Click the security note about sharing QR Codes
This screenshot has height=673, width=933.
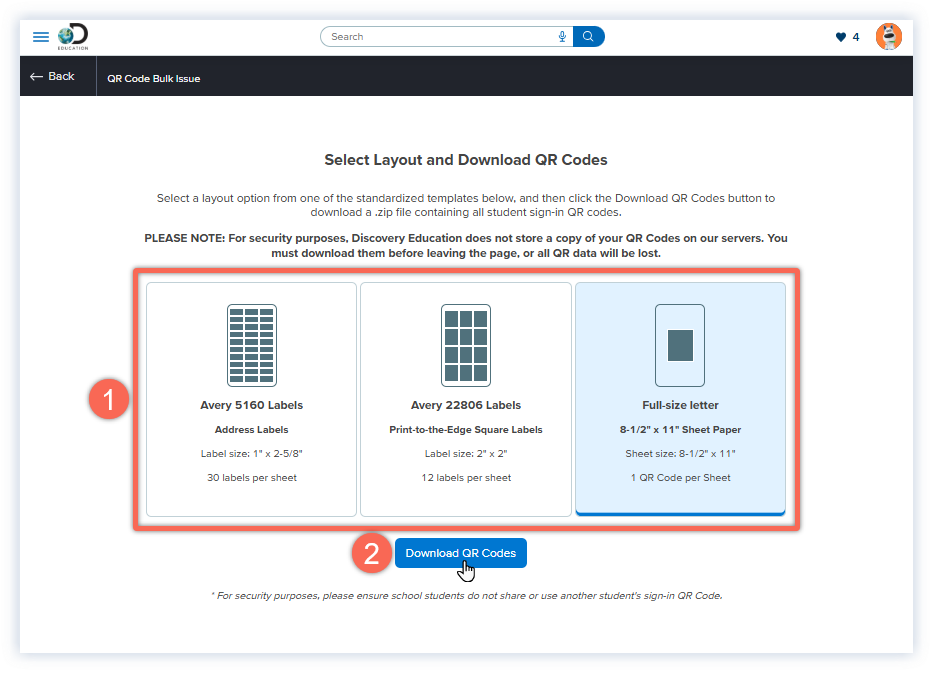point(466,594)
